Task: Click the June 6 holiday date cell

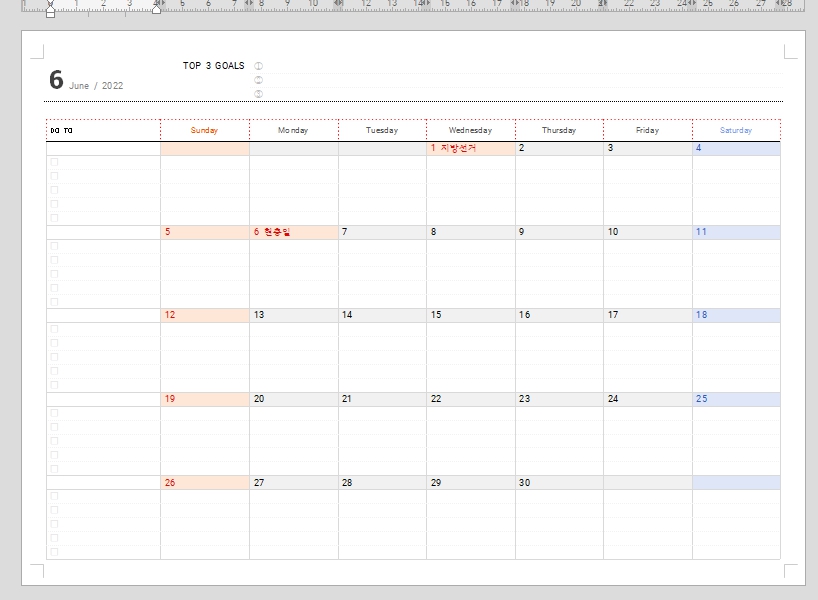Action: click(x=294, y=232)
